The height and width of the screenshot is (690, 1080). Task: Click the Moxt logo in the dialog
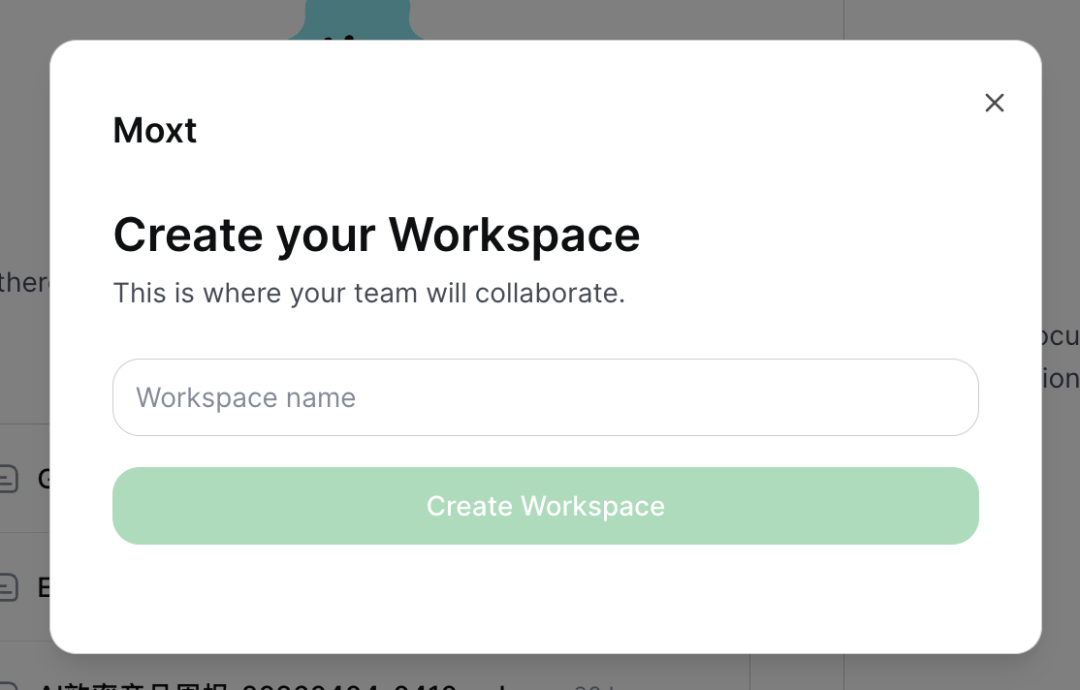[x=155, y=131]
